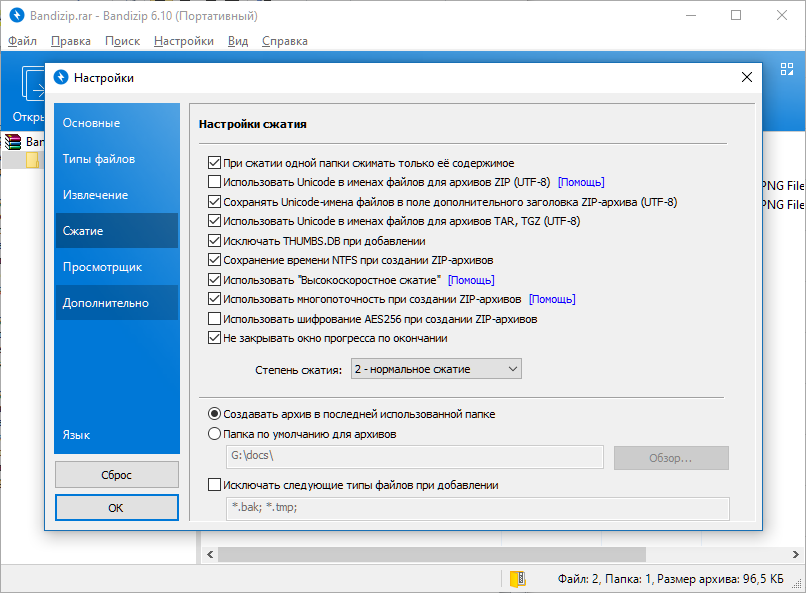This screenshot has width=806, height=593.
Task: Open the Дополнительно settings tab
Action: (x=117, y=303)
